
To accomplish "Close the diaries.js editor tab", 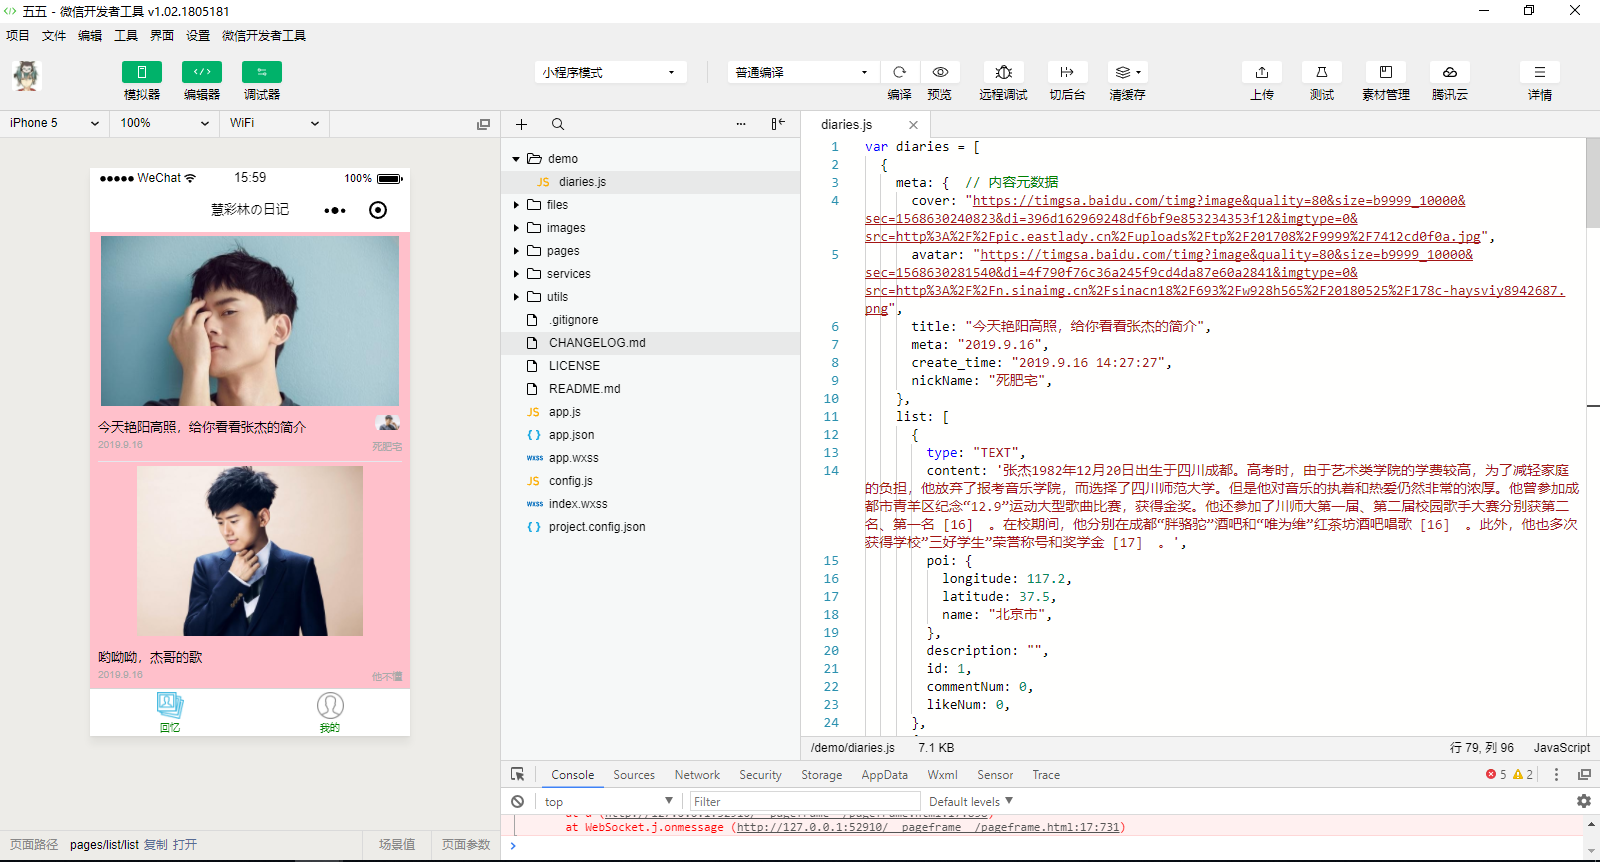I will (913, 125).
